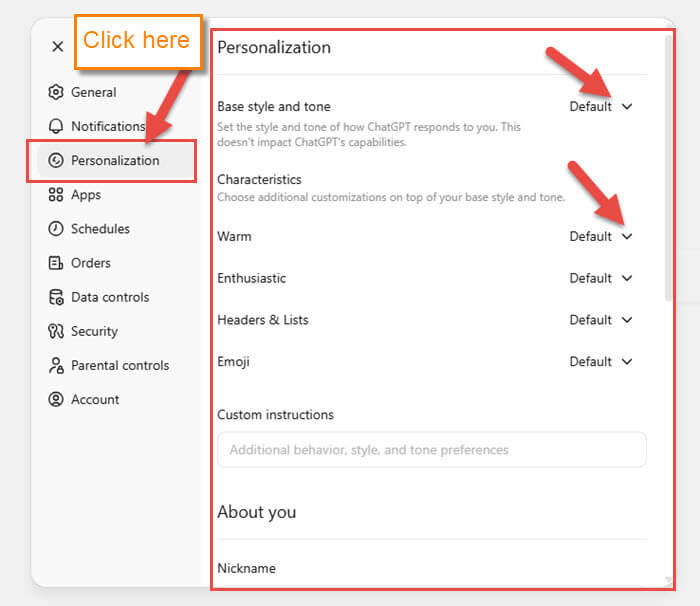The image size is (700, 606).
Task: Click the Data controls icon
Action: click(56, 297)
